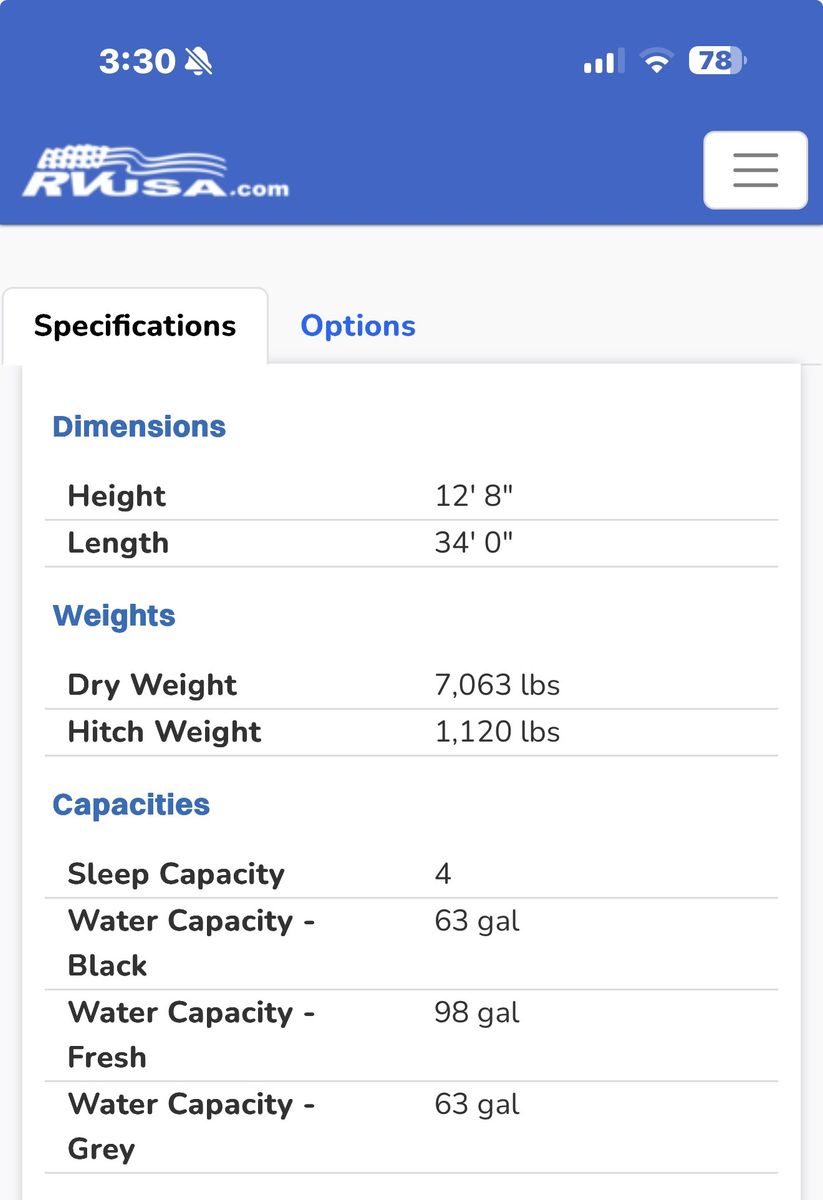Tap the Hitch Weight 1,120 lbs value

[x=497, y=732]
